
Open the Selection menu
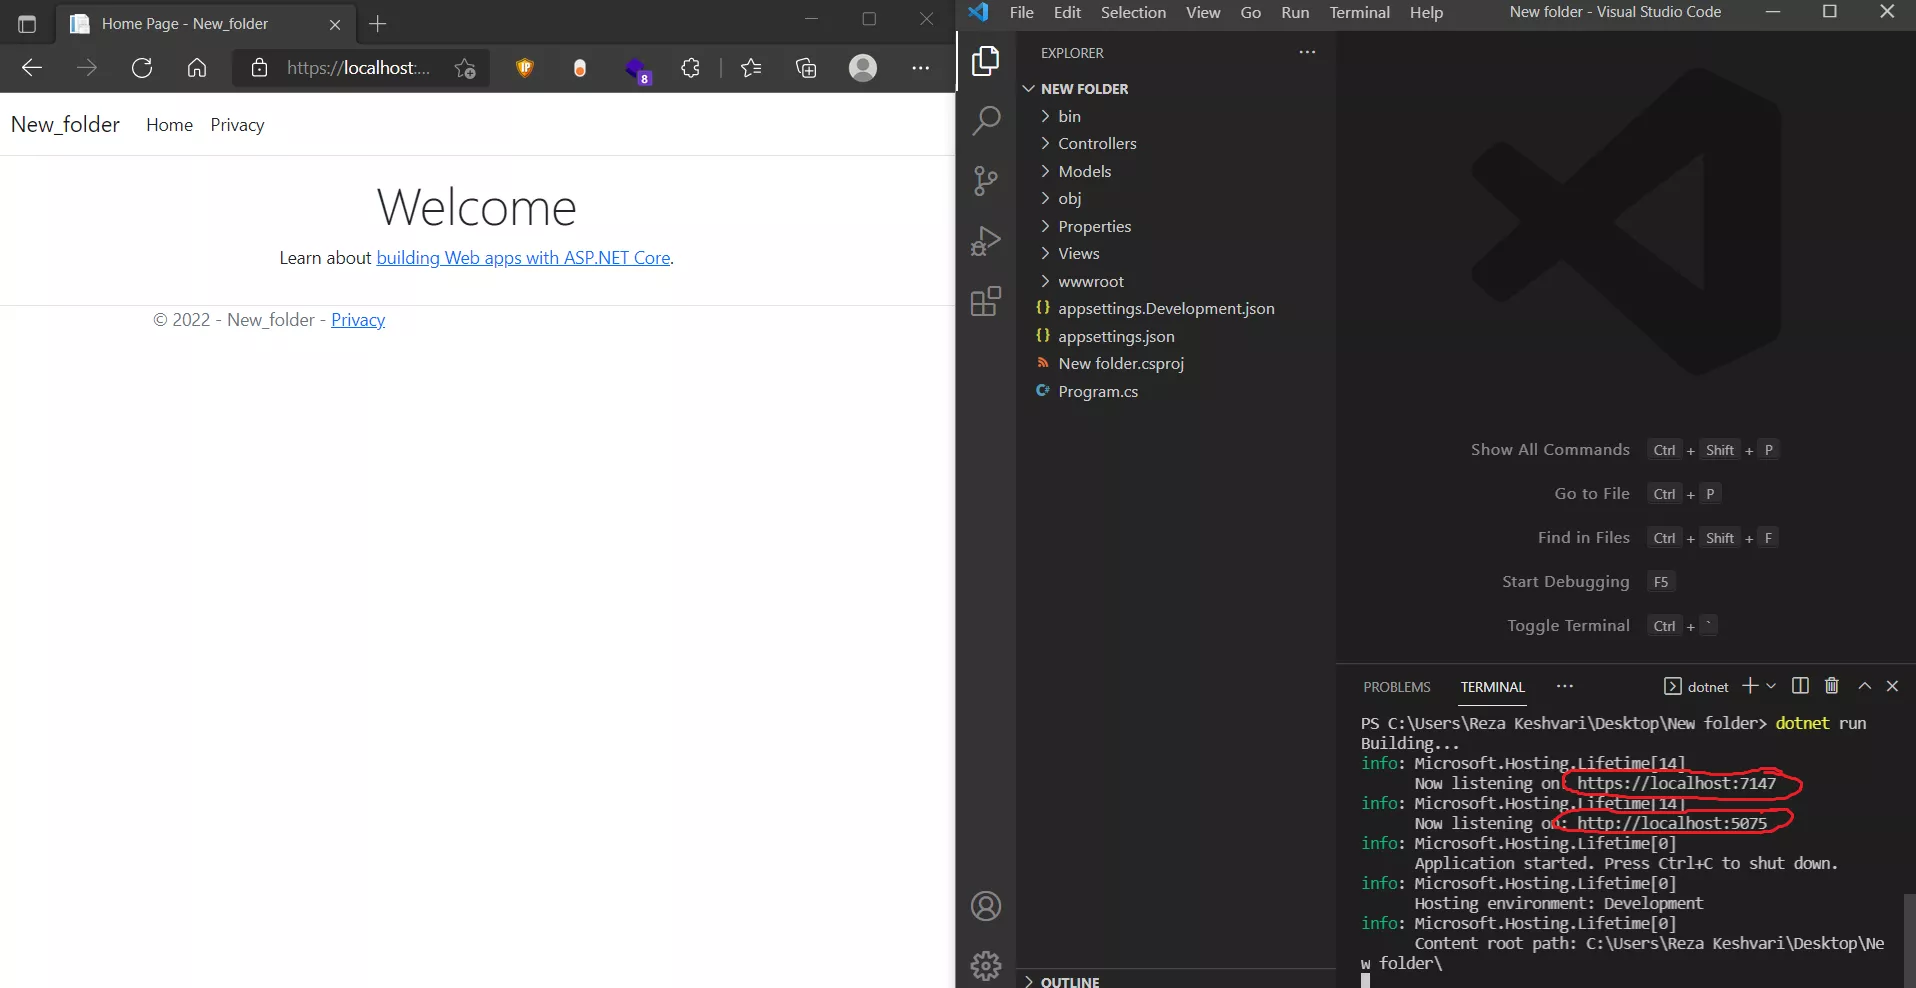click(x=1133, y=12)
